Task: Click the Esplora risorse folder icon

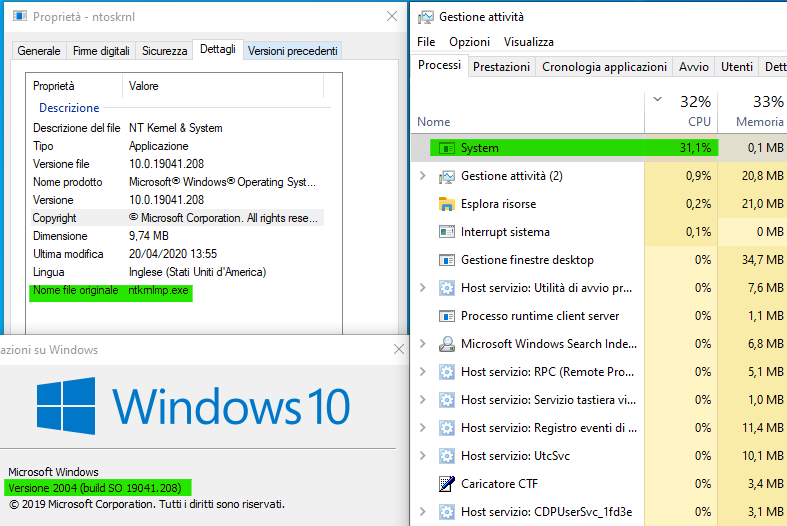Action: coord(447,204)
